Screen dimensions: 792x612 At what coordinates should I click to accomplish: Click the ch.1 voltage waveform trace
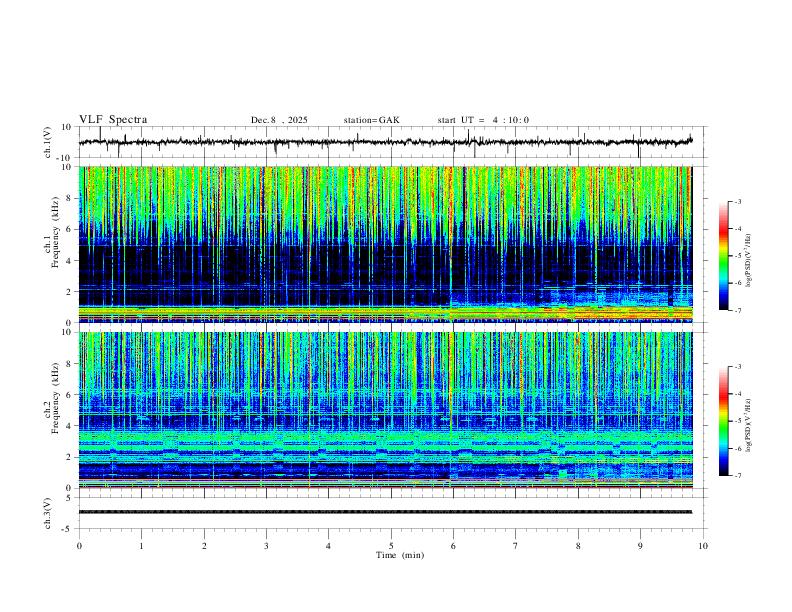click(385, 142)
